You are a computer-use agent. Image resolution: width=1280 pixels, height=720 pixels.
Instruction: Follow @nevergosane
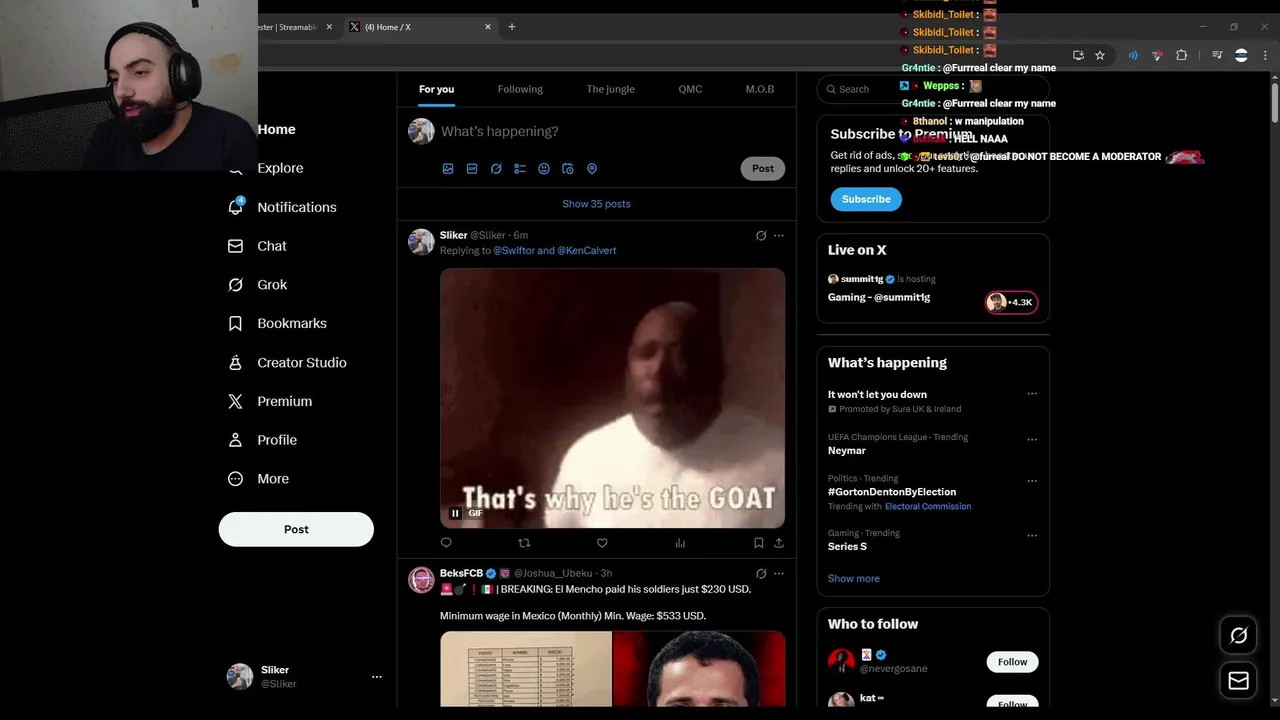(1012, 662)
